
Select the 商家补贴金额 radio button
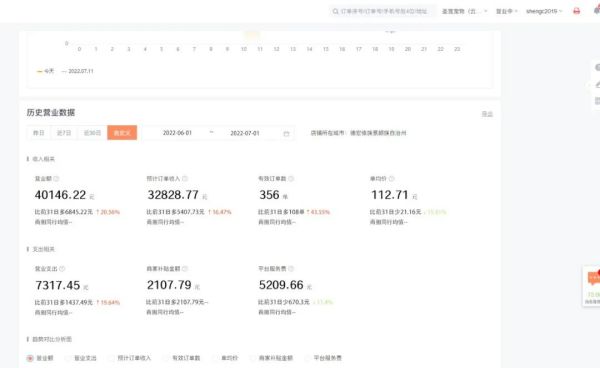[x=253, y=358]
